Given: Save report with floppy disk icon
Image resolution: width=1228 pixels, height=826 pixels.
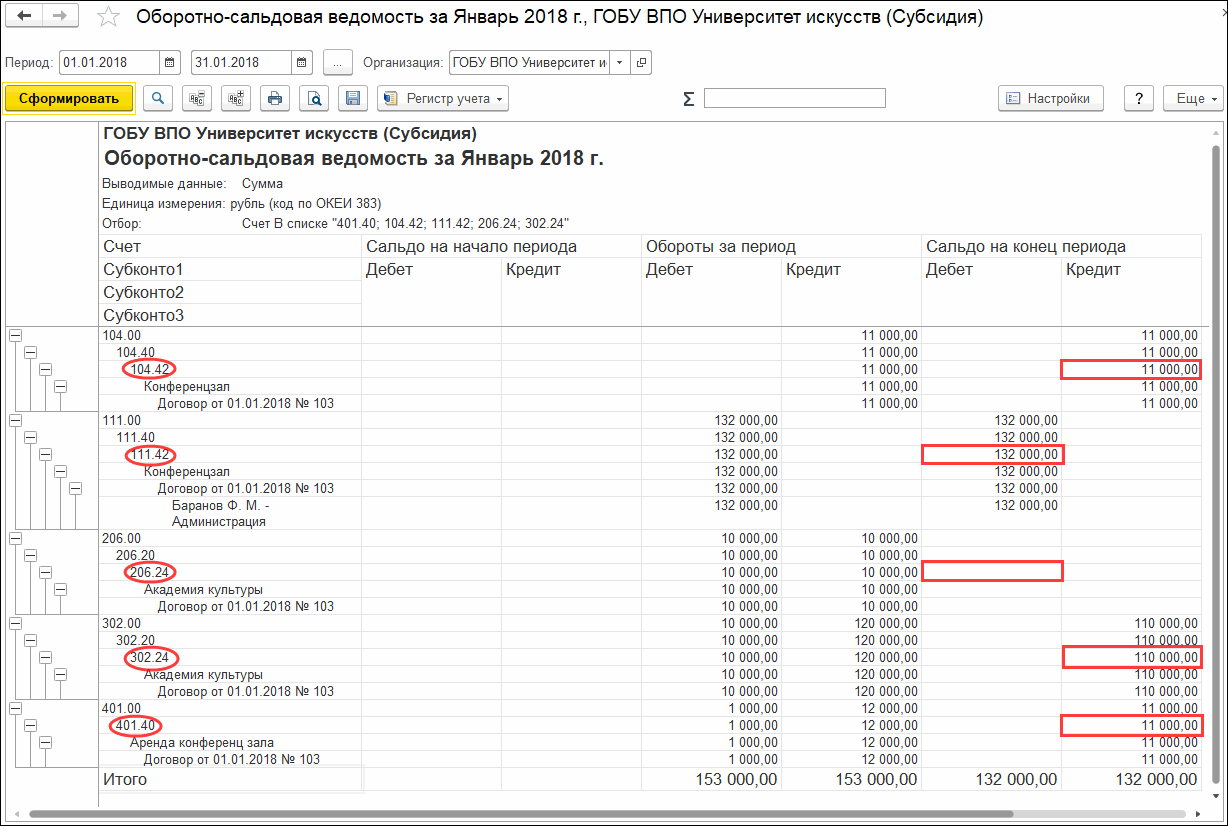Looking at the screenshot, I should point(353,98).
